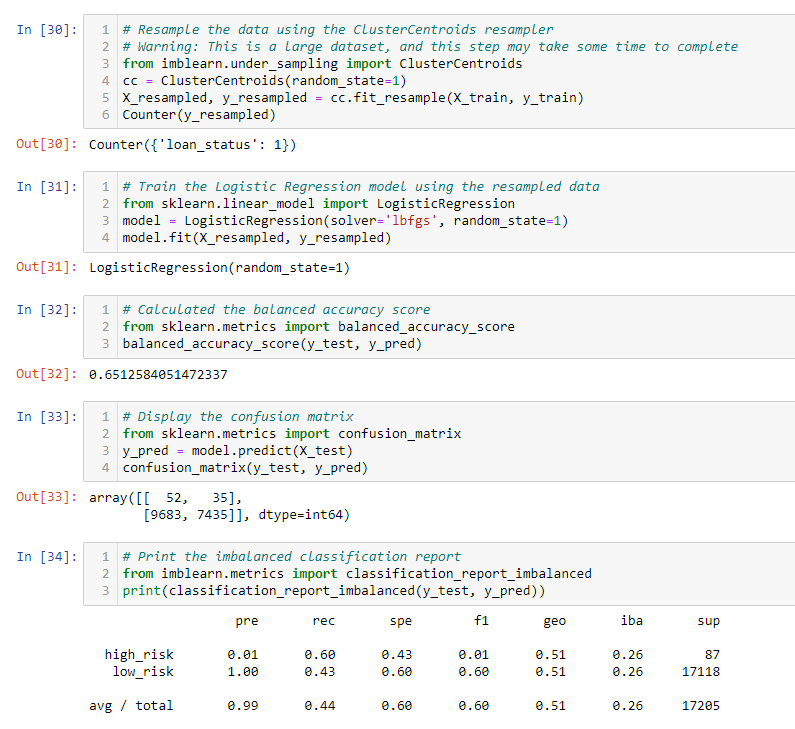This screenshot has height=729, width=795.
Task: Select the In [34] code cell
Action: tap(439, 573)
